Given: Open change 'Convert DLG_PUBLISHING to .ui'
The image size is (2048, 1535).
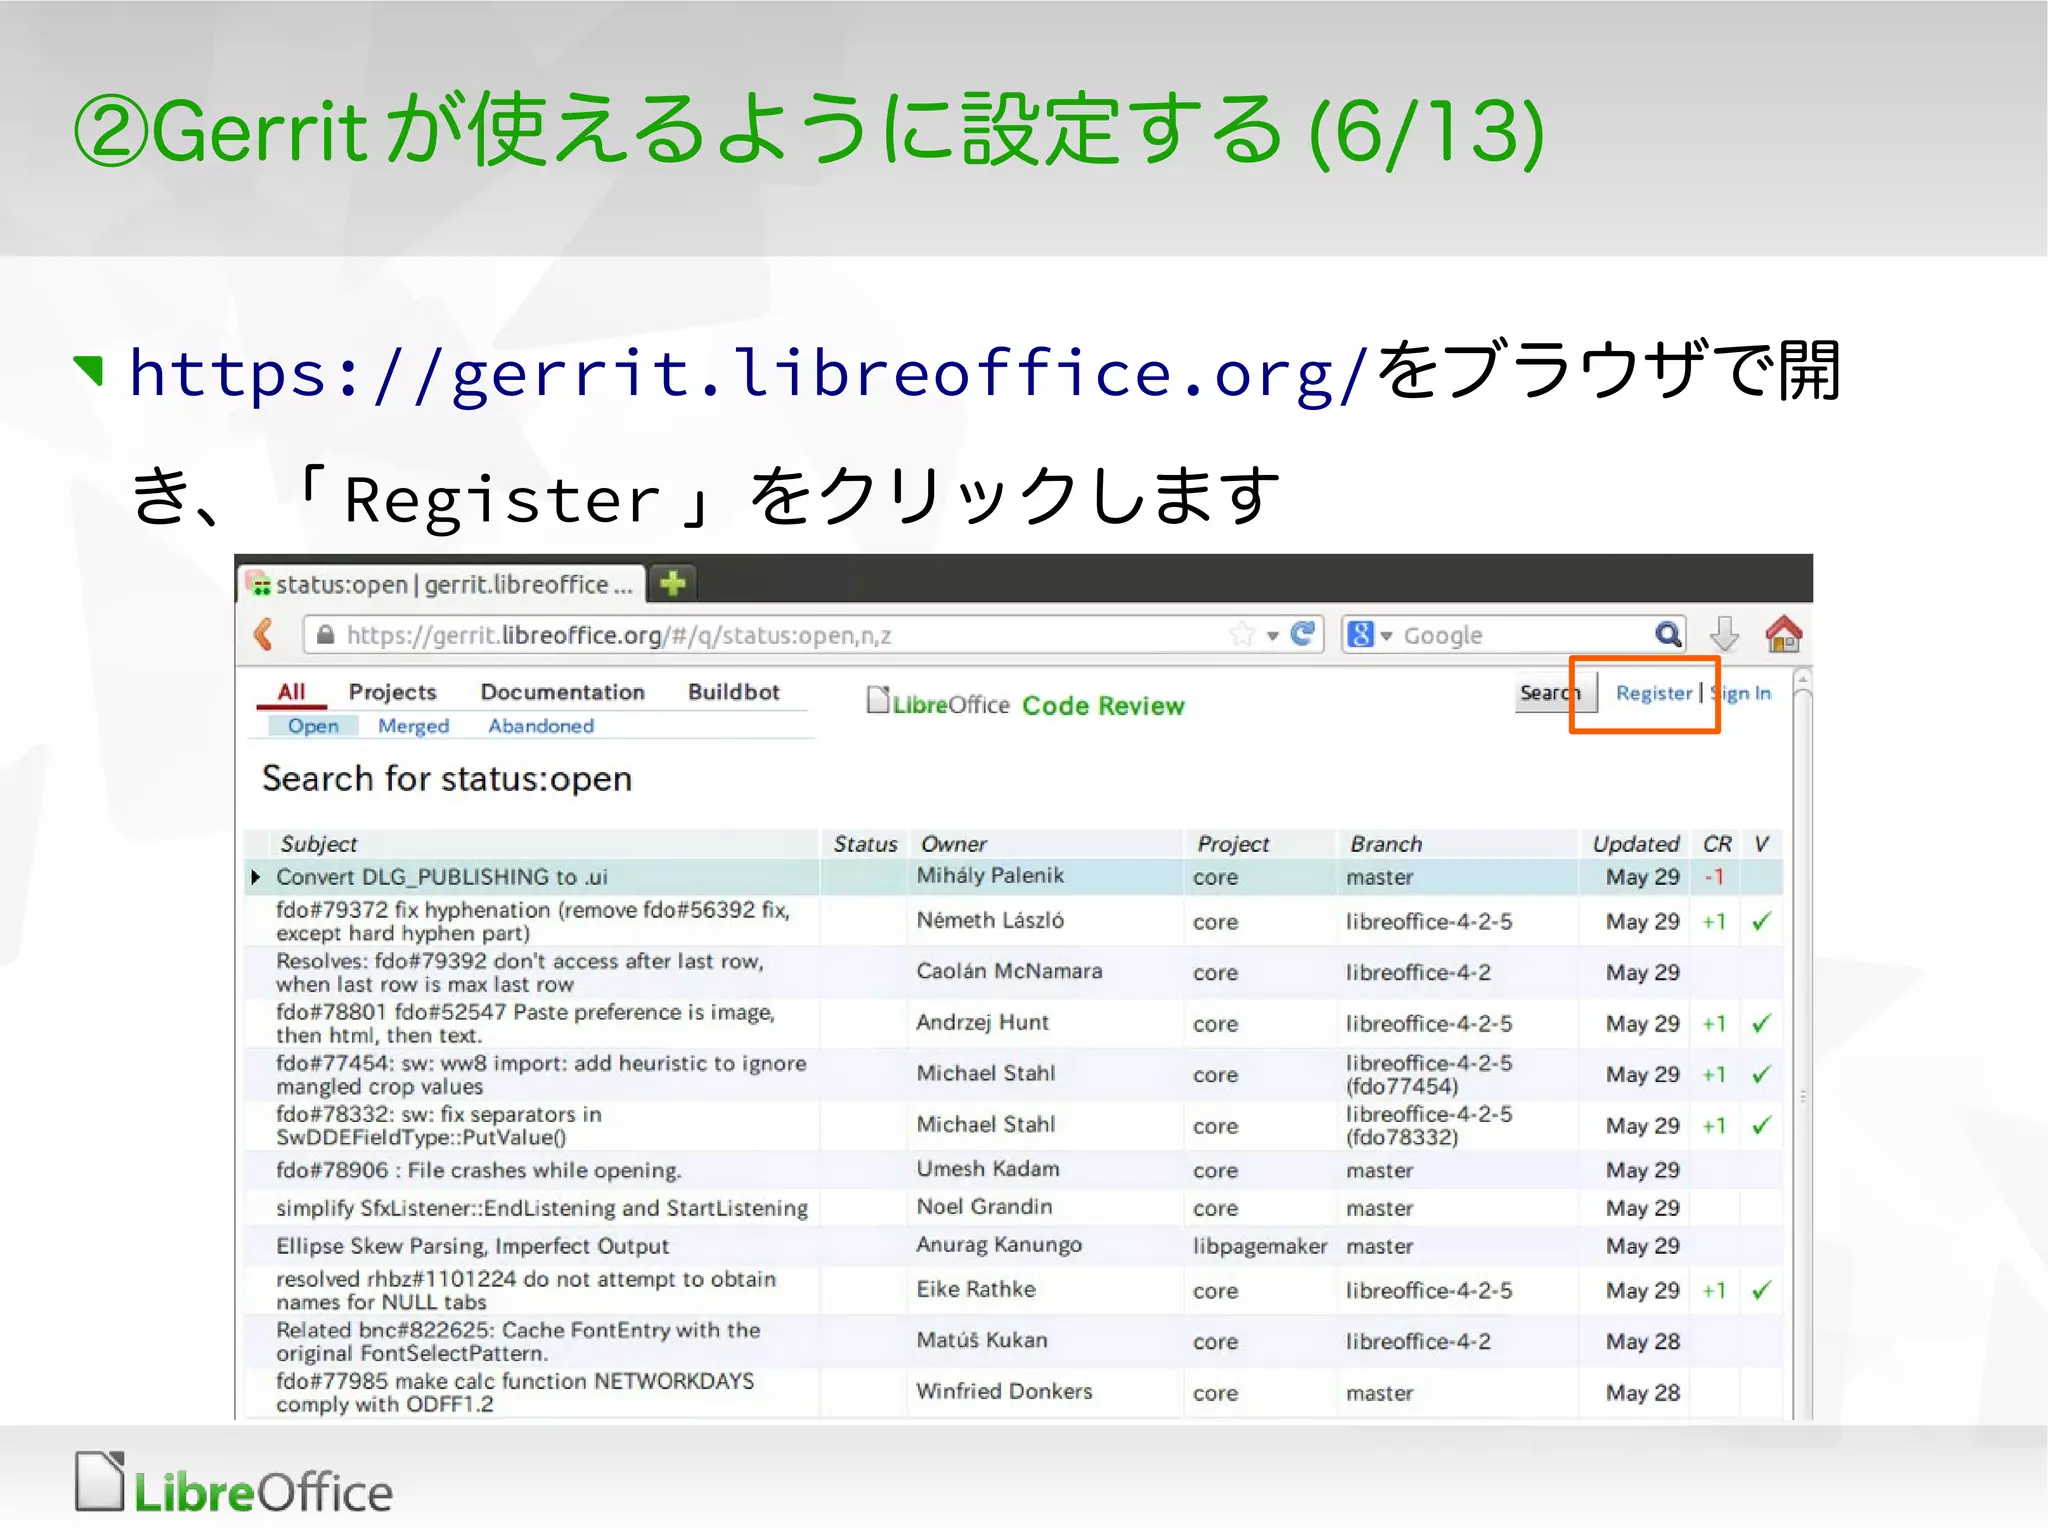Looking at the screenshot, I should click(441, 877).
